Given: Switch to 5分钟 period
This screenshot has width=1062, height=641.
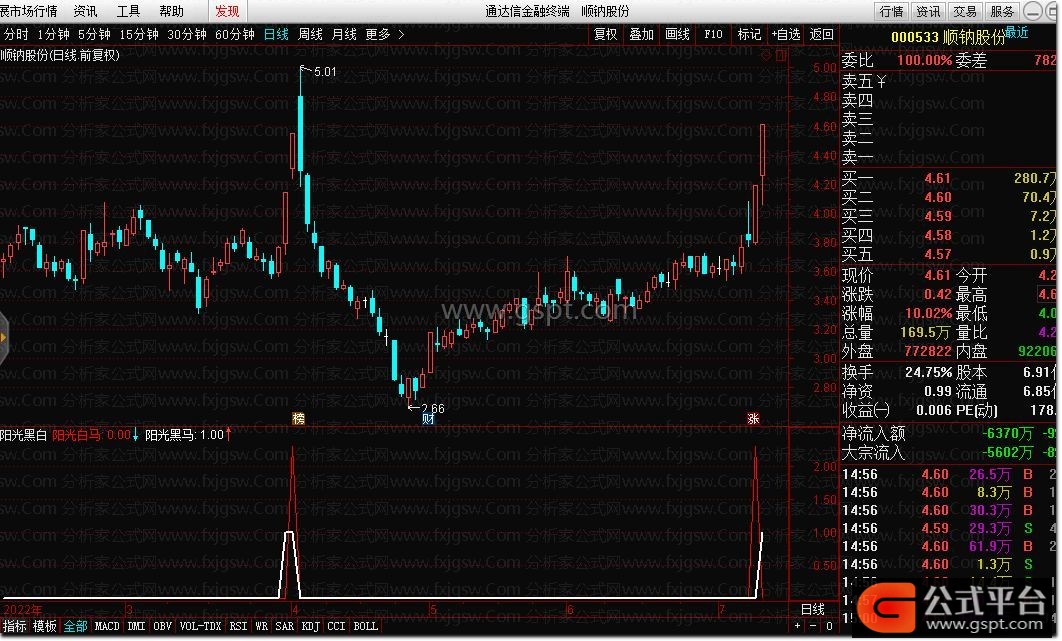Looking at the screenshot, I should coord(94,34).
